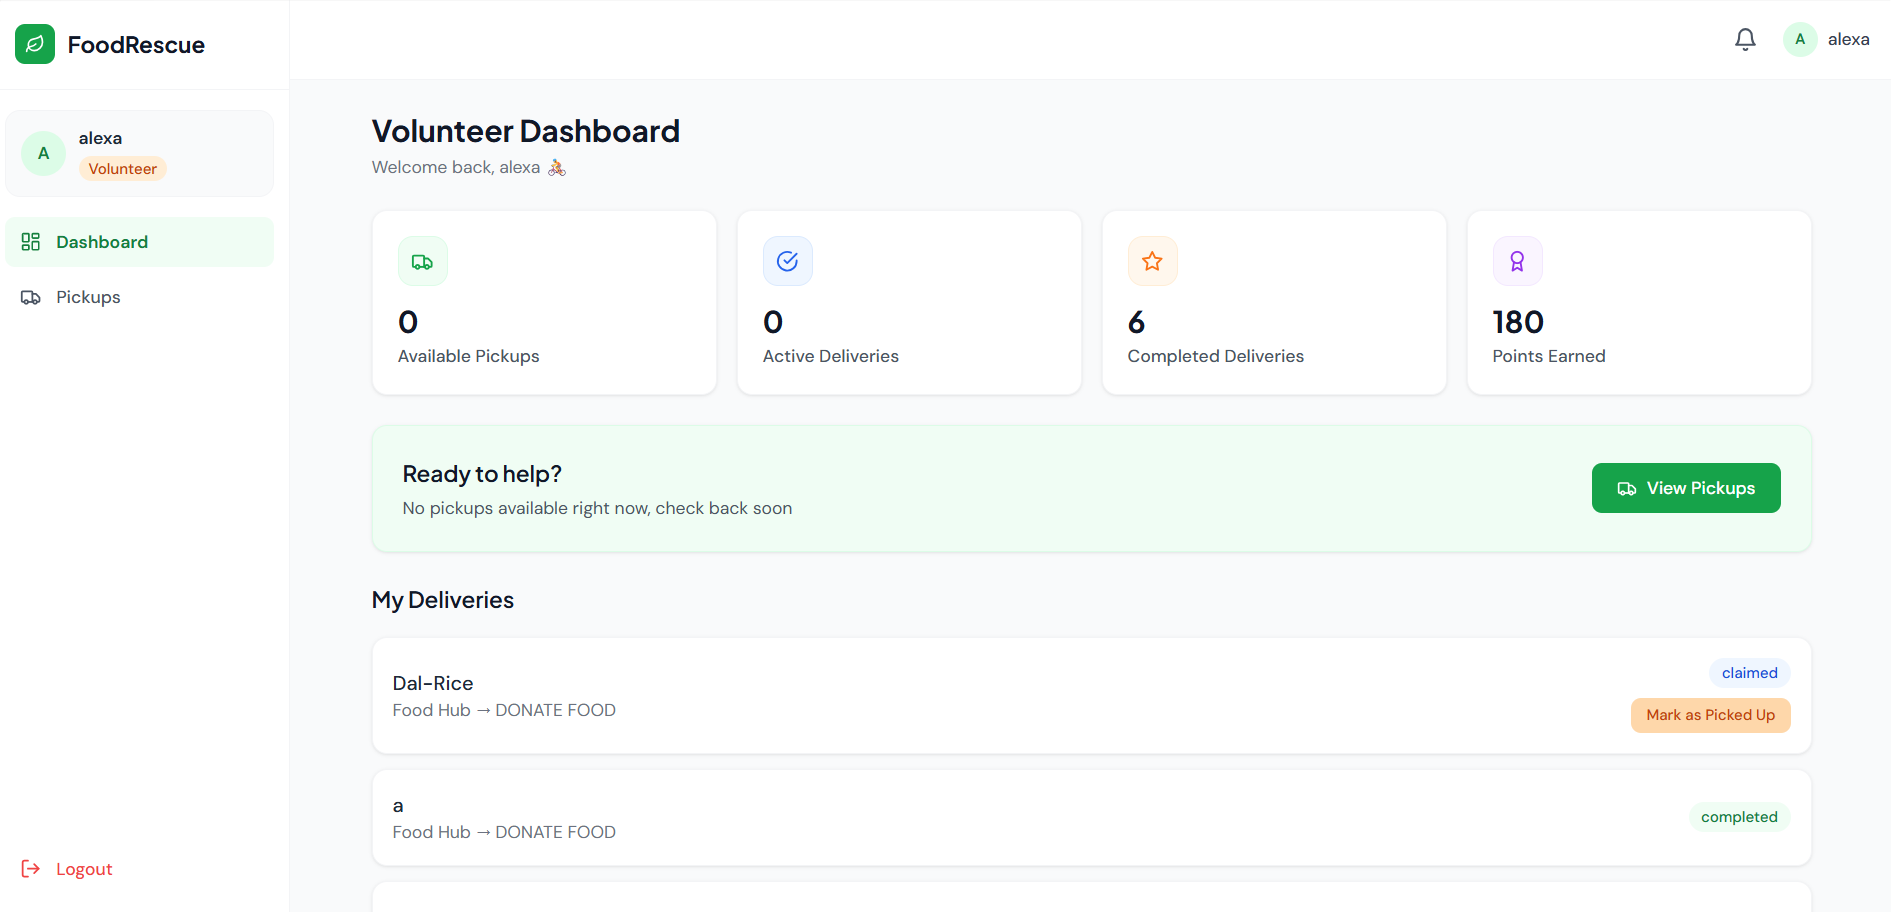Click the View Pickups button
1891x912 pixels.
coord(1686,488)
